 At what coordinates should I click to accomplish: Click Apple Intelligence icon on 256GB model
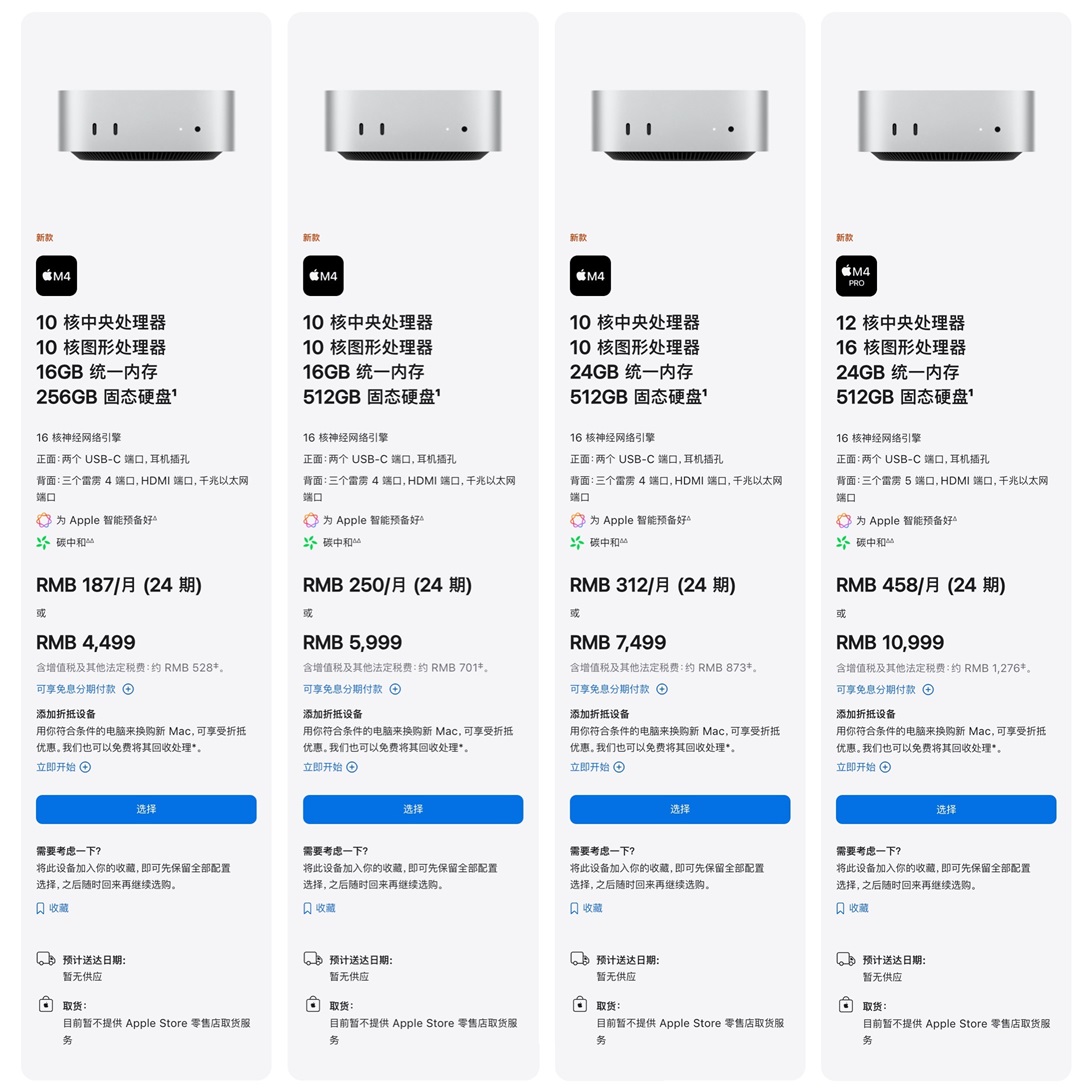pyautogui.click(x=44, y=520)
